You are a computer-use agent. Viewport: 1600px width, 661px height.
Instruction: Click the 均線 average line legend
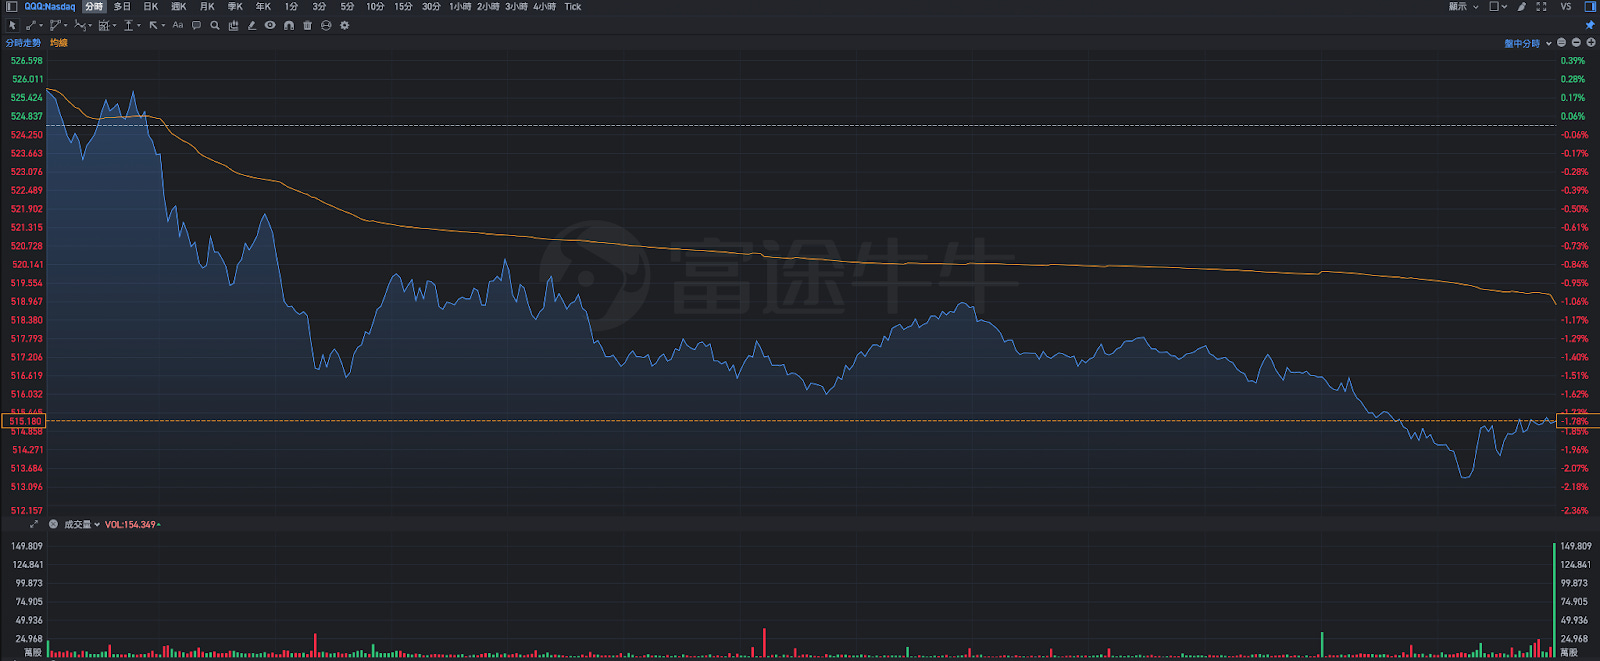[x=59, y=43]
